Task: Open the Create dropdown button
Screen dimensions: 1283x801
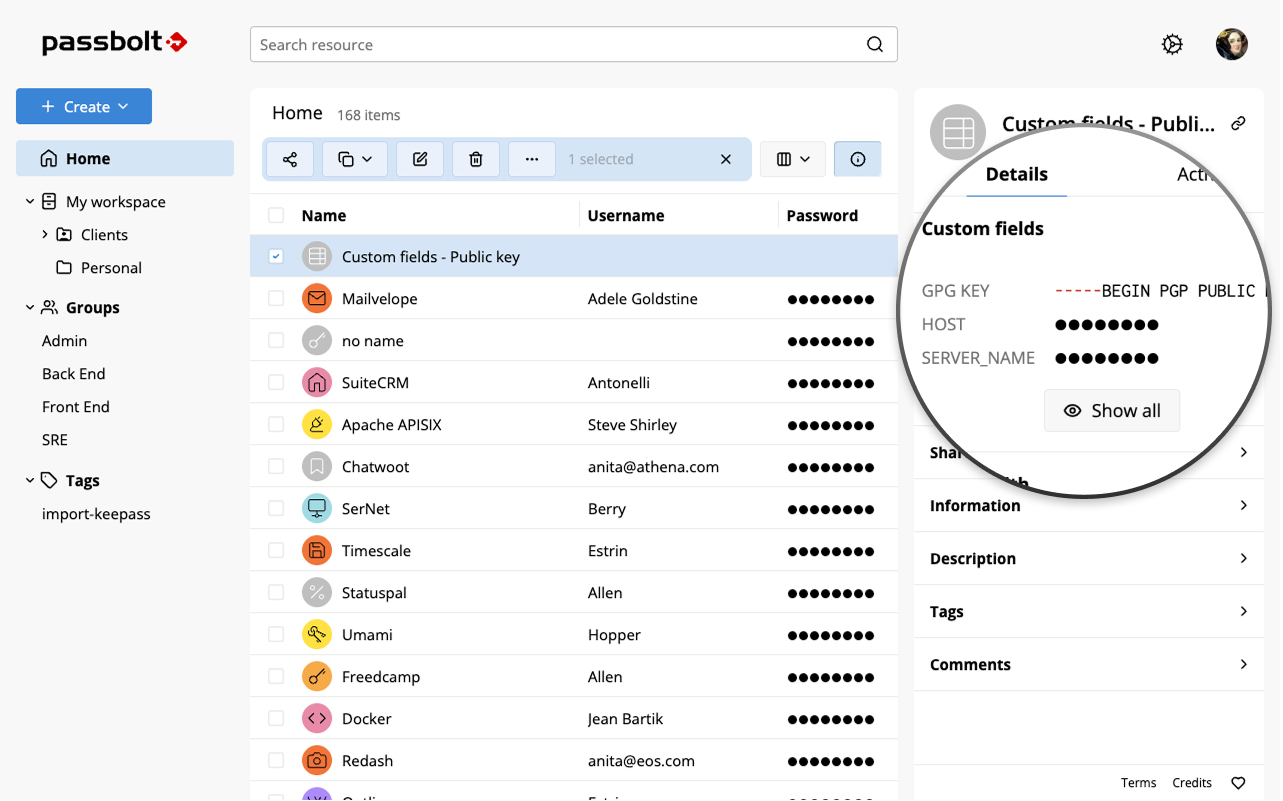Action: point(84,106)
